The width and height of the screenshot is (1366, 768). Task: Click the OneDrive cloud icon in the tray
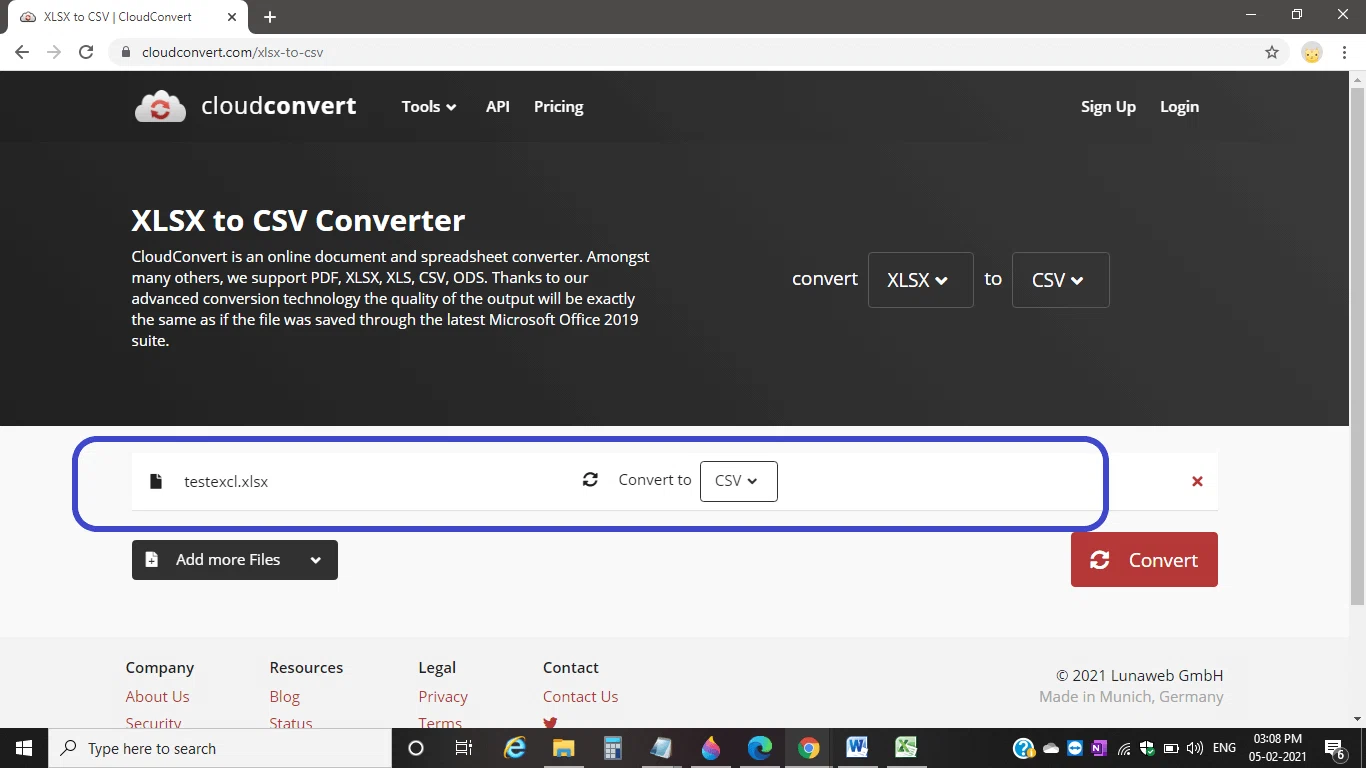[1051, 748]
